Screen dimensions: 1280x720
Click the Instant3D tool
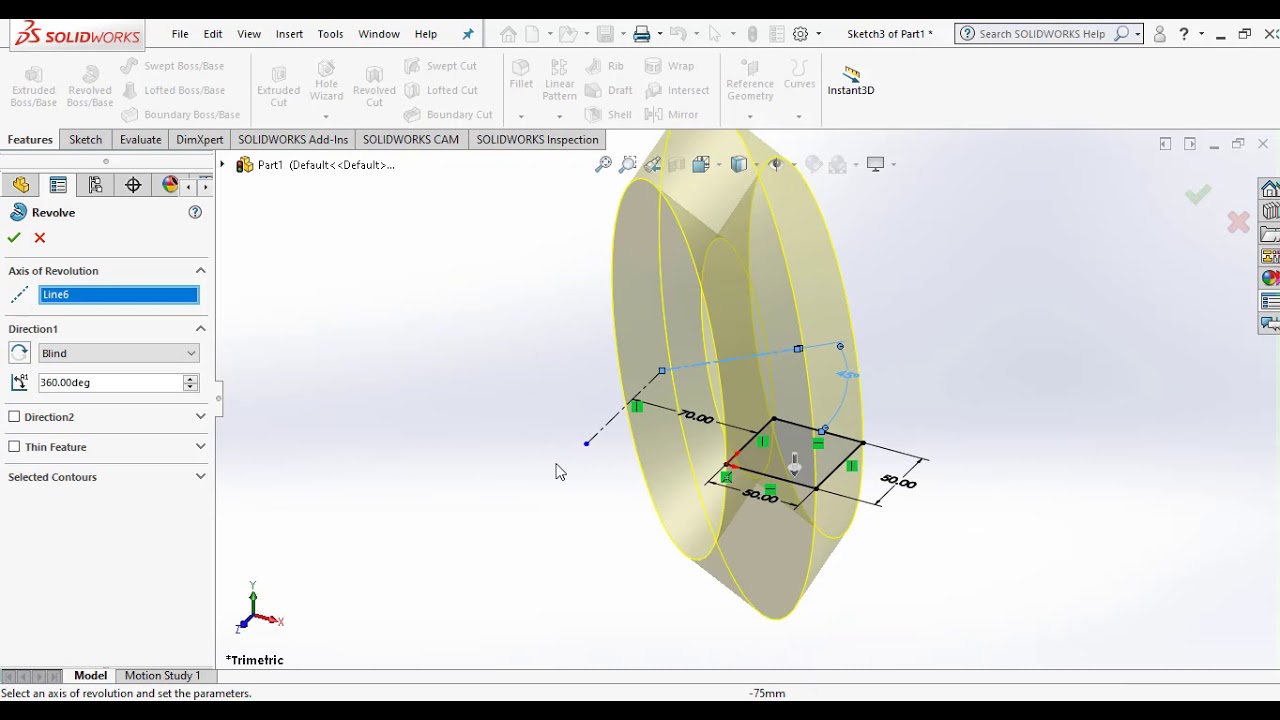click(851, 80)
